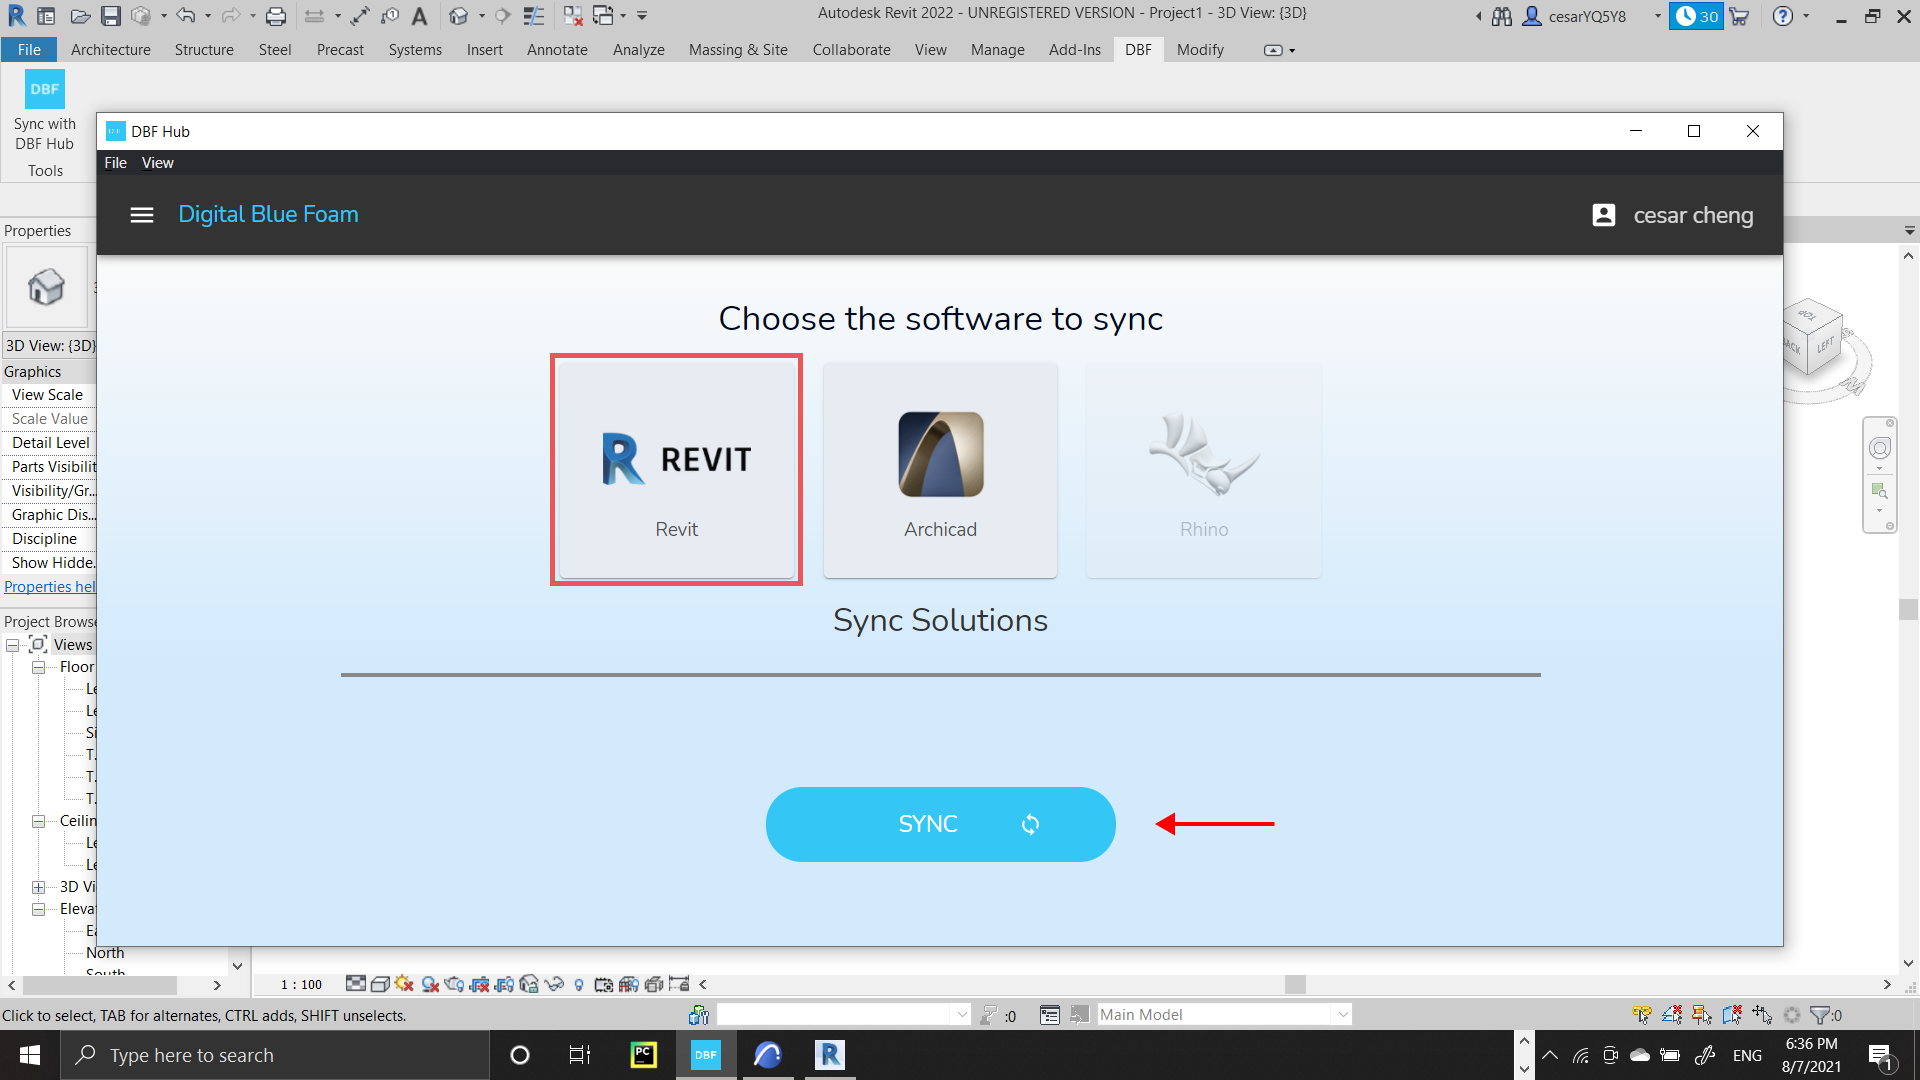The height and width of the screenshot is (1080, 1920).
Task: Collapse the Ceiling Plans tree node
Action: (x=38, y=821)
